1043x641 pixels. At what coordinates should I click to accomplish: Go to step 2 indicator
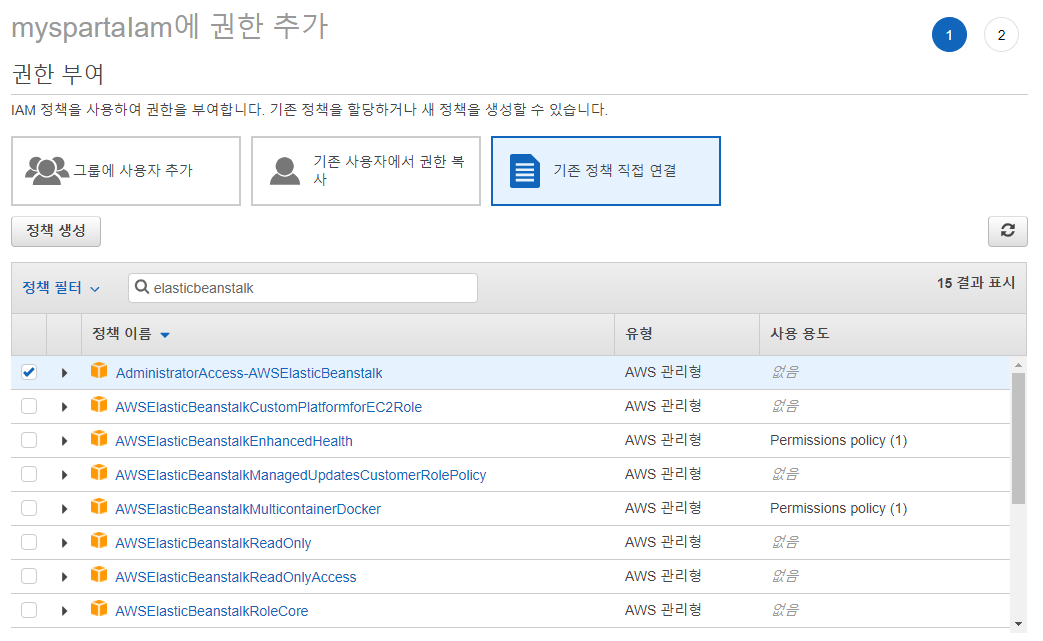1001,35
